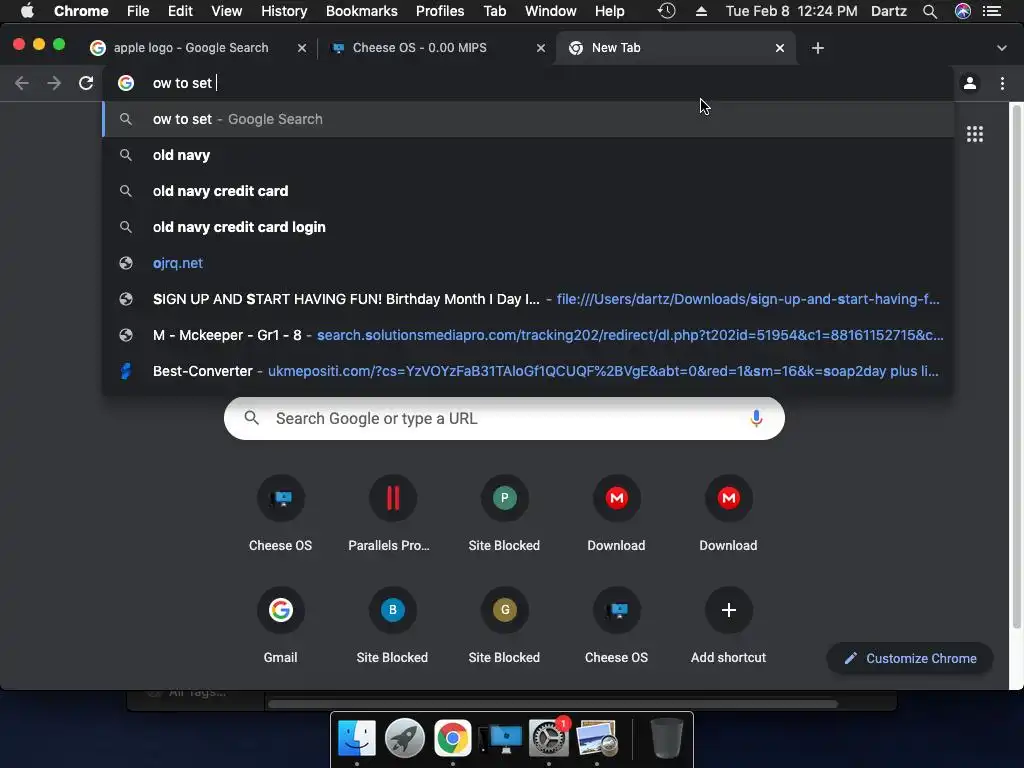Select the 'old navy' suggestion
Image resolution: width=1024 pixels, height=768 pixels.
[x=528, y=155]
